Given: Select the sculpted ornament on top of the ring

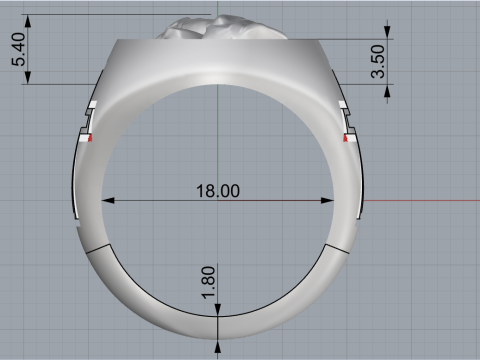Looking at the screenshot, I should click(x=223, y=27).
